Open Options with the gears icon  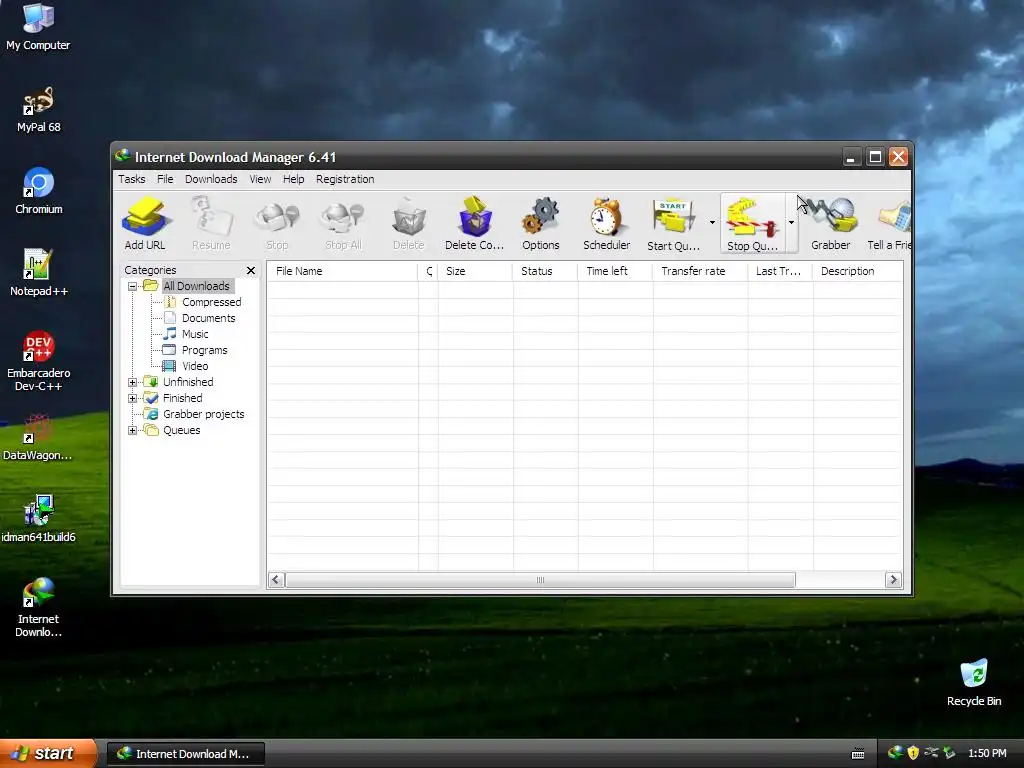tap(541, 224)
